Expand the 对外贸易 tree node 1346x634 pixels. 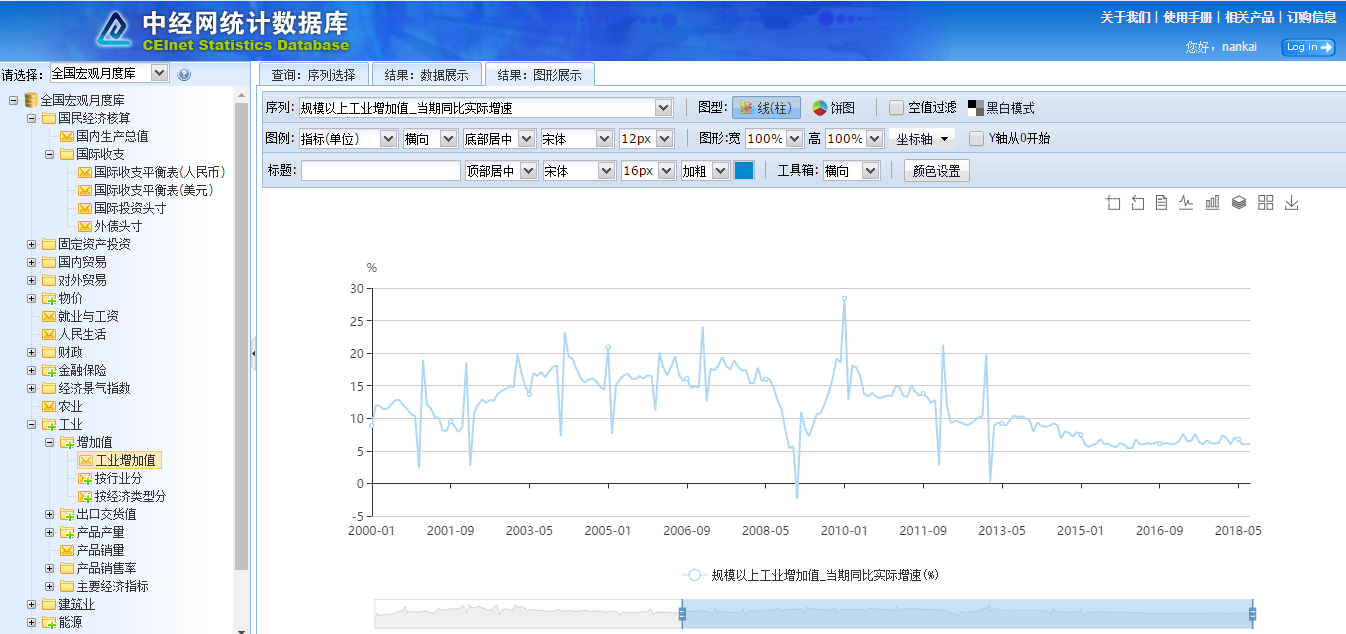pos(31,280)
